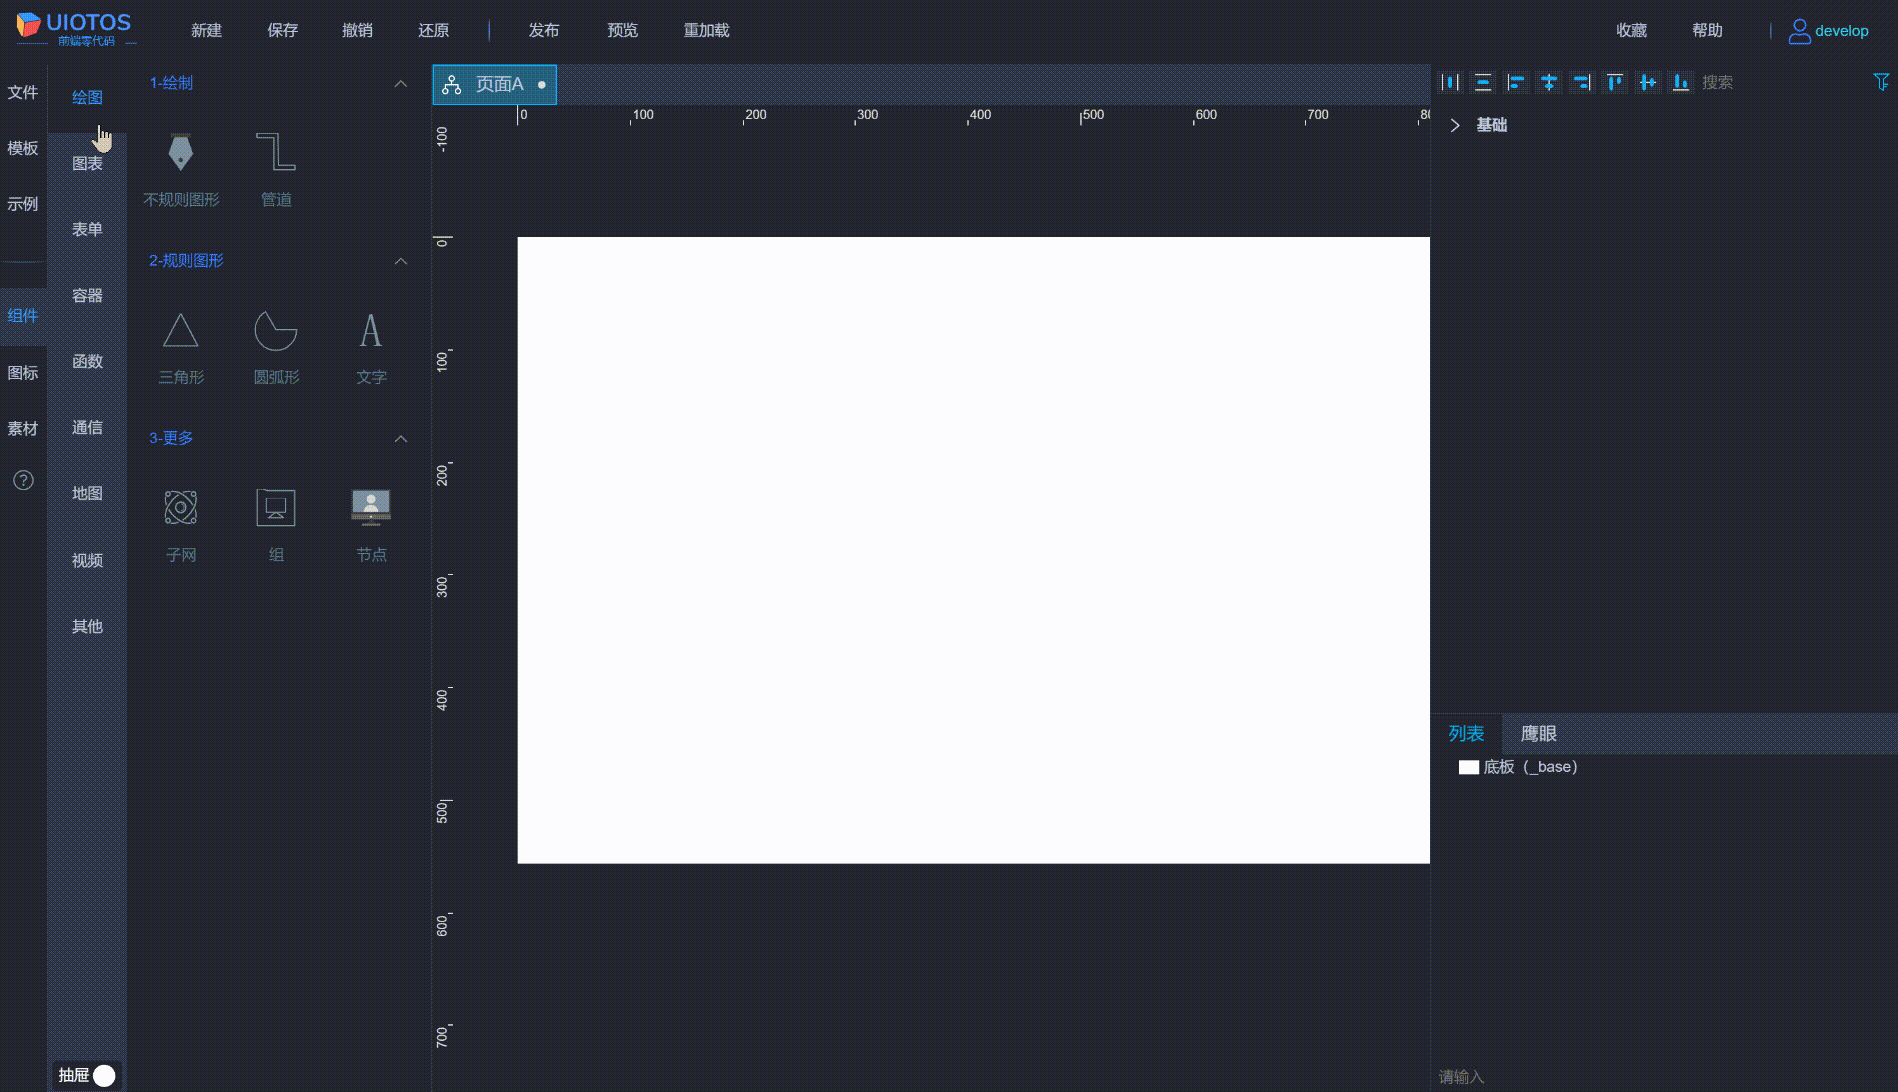Select the 节点 node component
This screenshot has width=1898, height=1092.
(x=370, y=520)
